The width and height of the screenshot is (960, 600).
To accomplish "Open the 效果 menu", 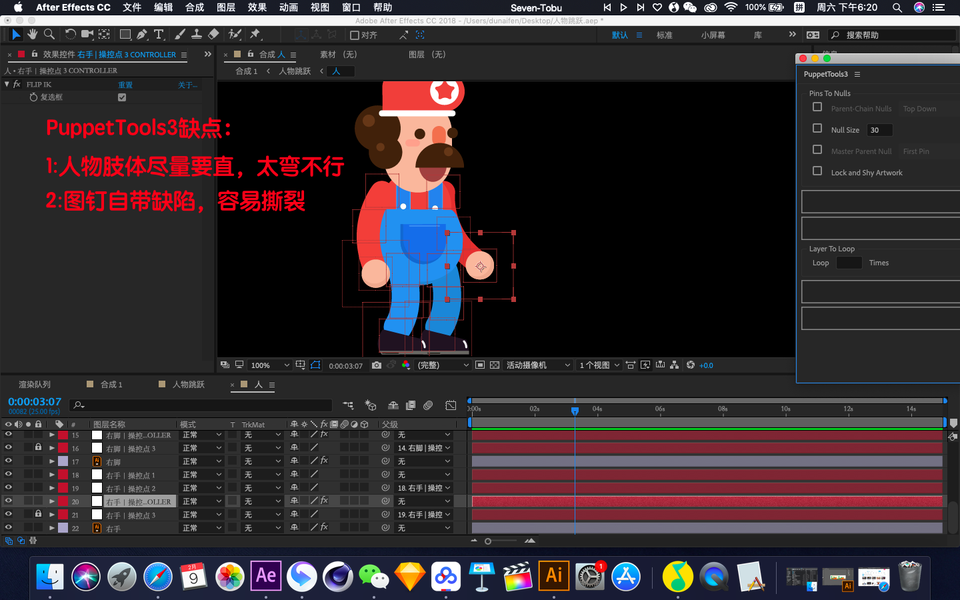I will 257,7.
